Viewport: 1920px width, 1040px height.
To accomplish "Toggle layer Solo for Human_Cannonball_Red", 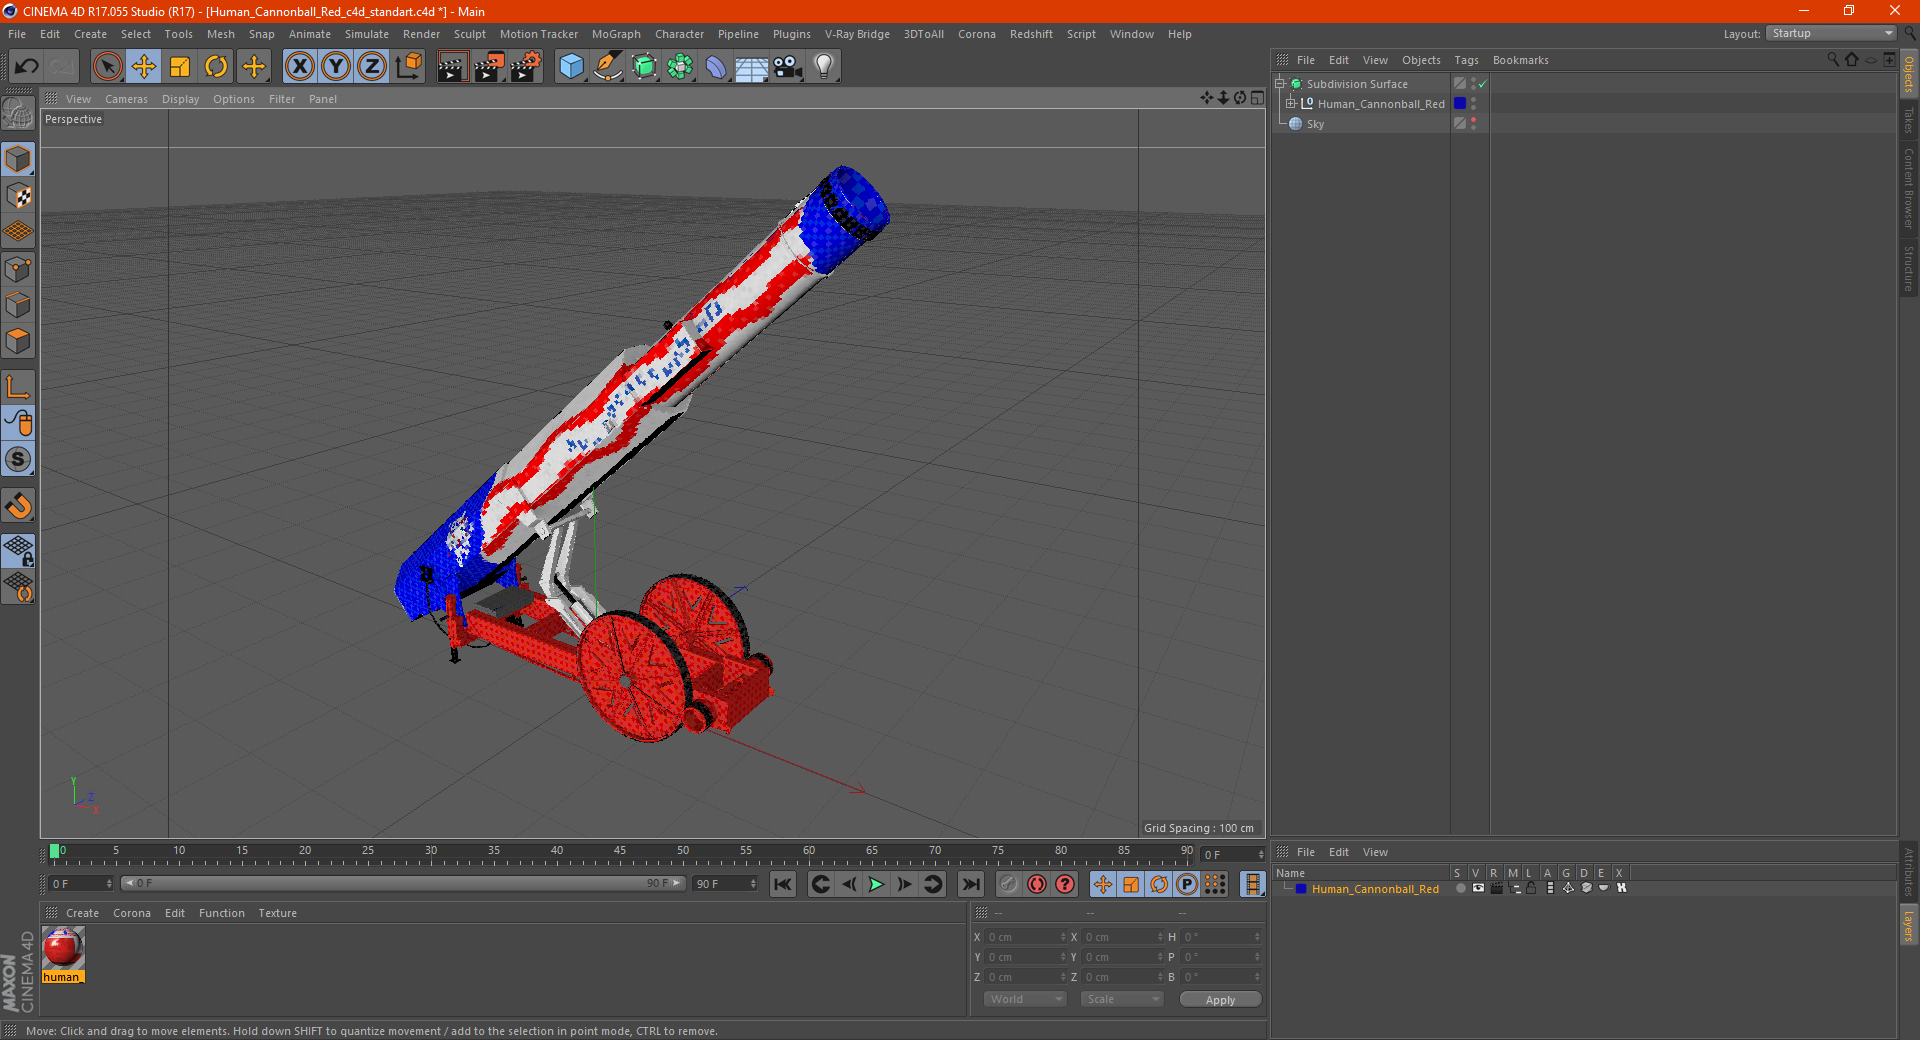I will click(1460, 888).
